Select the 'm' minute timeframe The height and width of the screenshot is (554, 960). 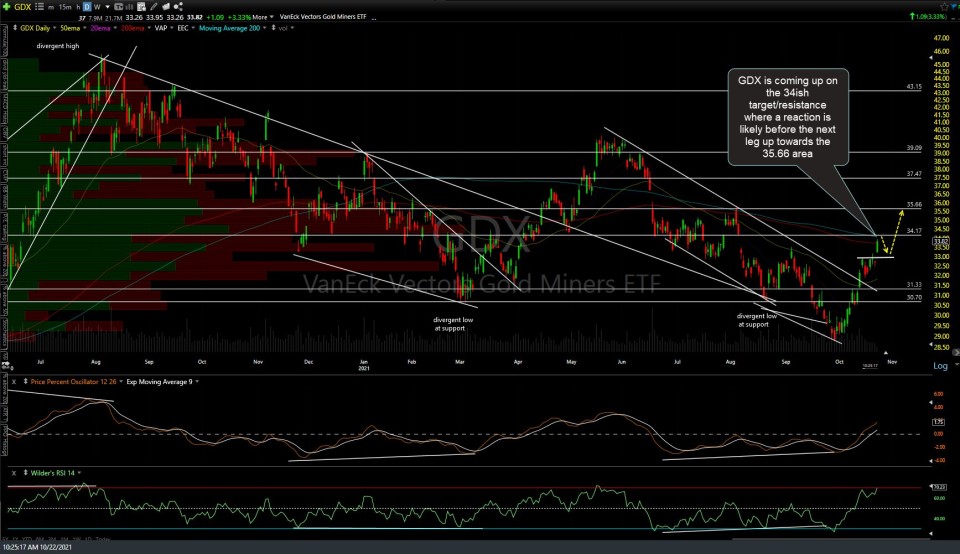point(51,7)
